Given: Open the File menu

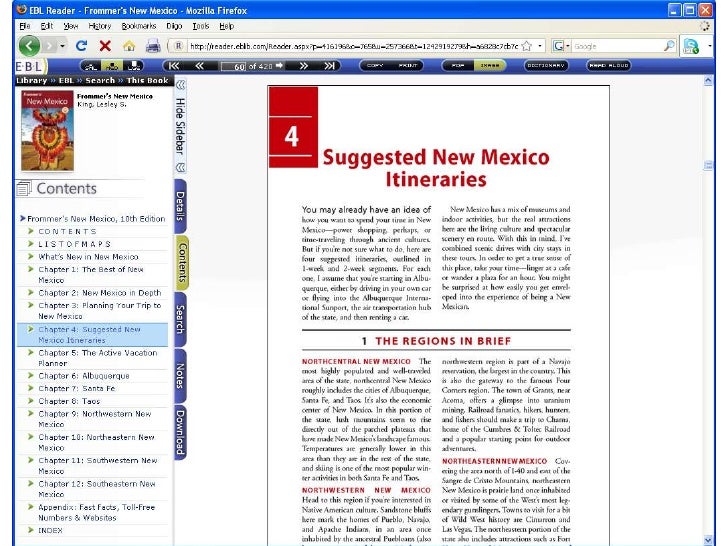Looking at the screenshot, I should 25,26.
